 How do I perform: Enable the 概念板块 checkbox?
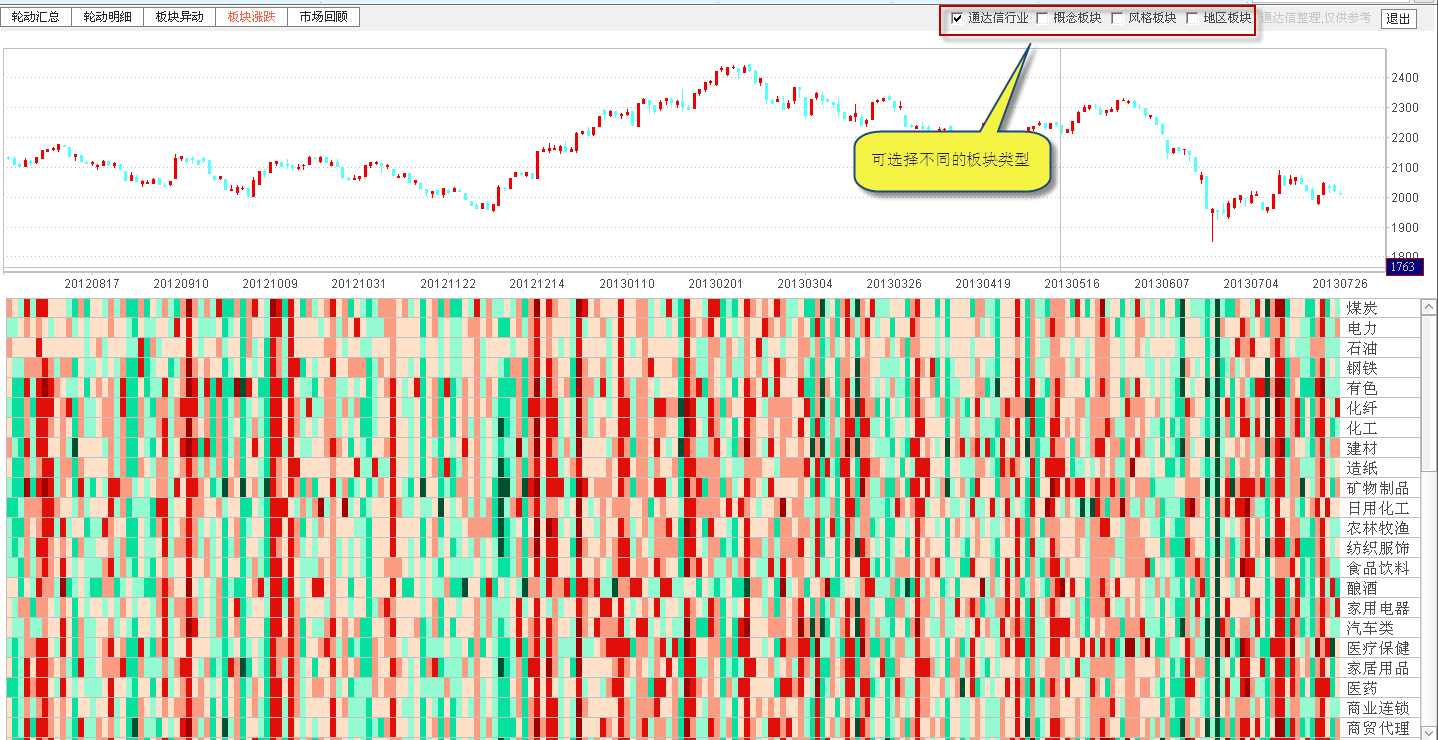click(1043, 18)
